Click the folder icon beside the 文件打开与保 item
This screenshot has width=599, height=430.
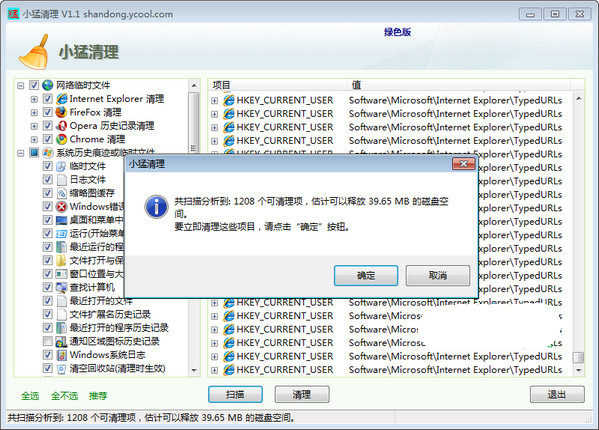pos(61,260)
